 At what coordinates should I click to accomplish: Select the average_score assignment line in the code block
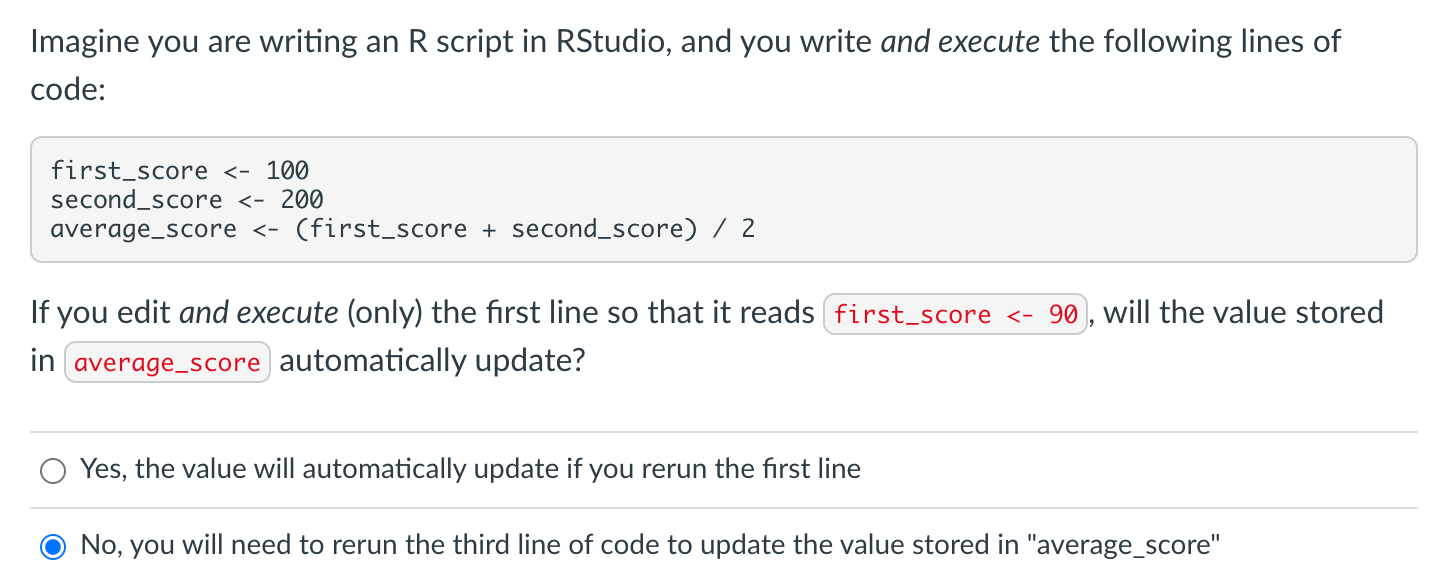pyautogui.click(x=404, y=228)
